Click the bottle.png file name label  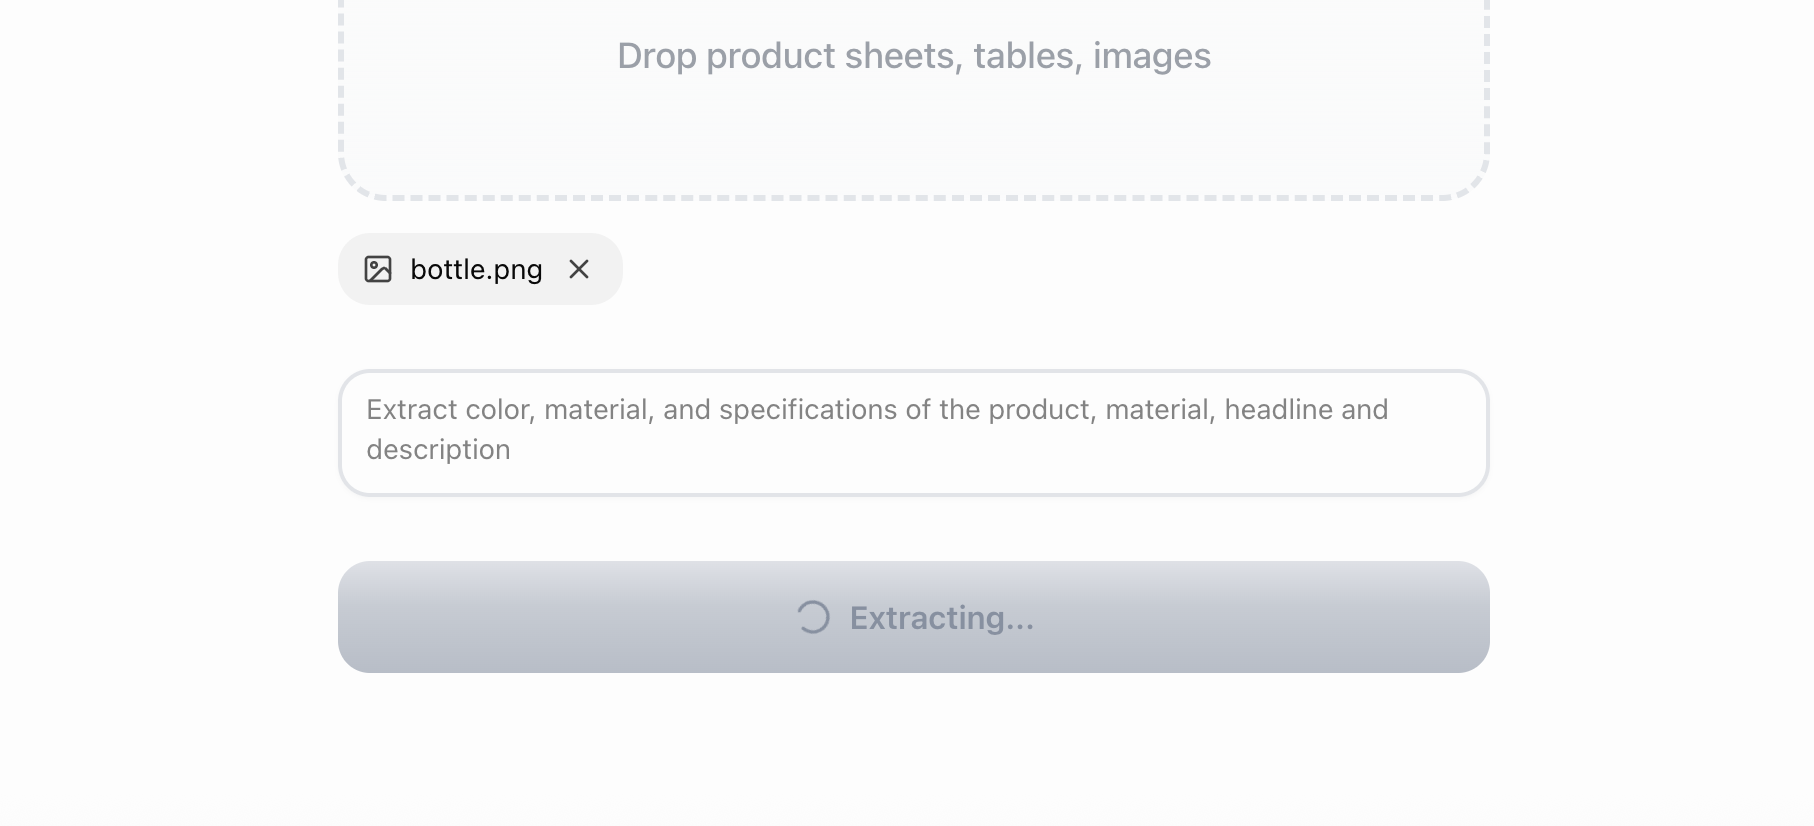(x=476, y=269)
